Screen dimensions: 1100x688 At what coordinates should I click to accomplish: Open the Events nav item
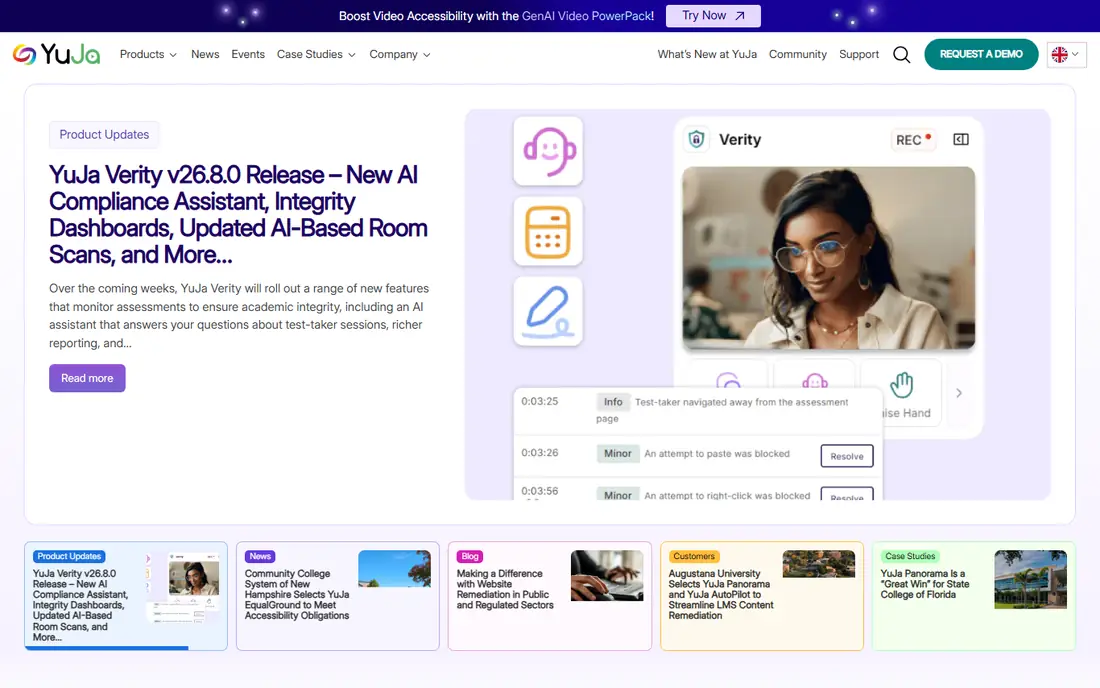(x=248, y=55)
